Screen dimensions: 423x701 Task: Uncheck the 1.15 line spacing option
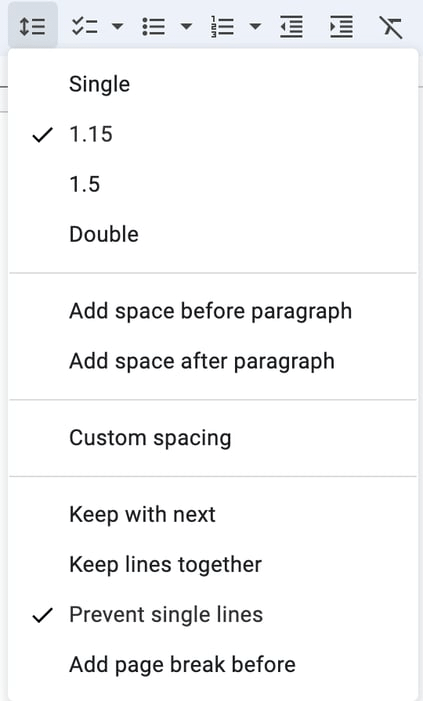click(x=213, y=134)
